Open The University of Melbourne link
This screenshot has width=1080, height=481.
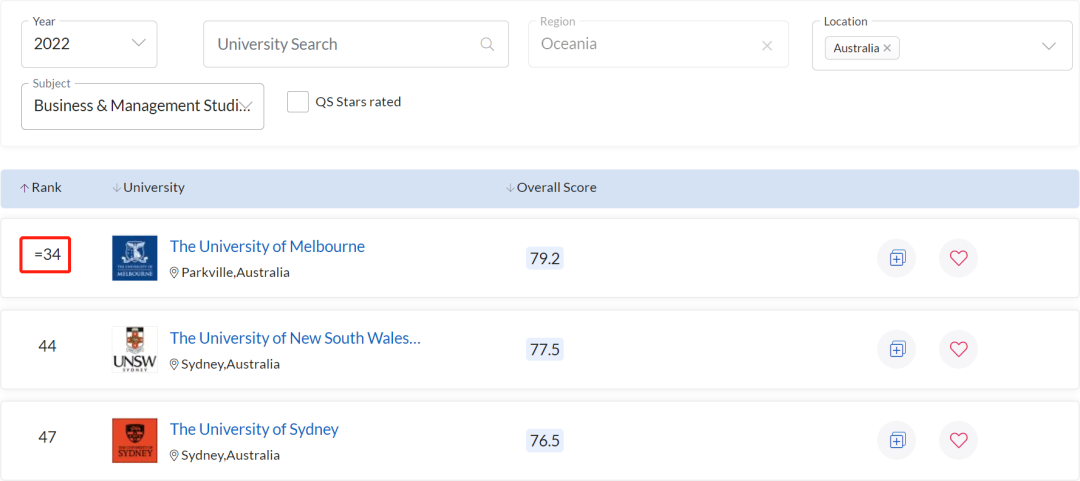[x=267, y=246]
